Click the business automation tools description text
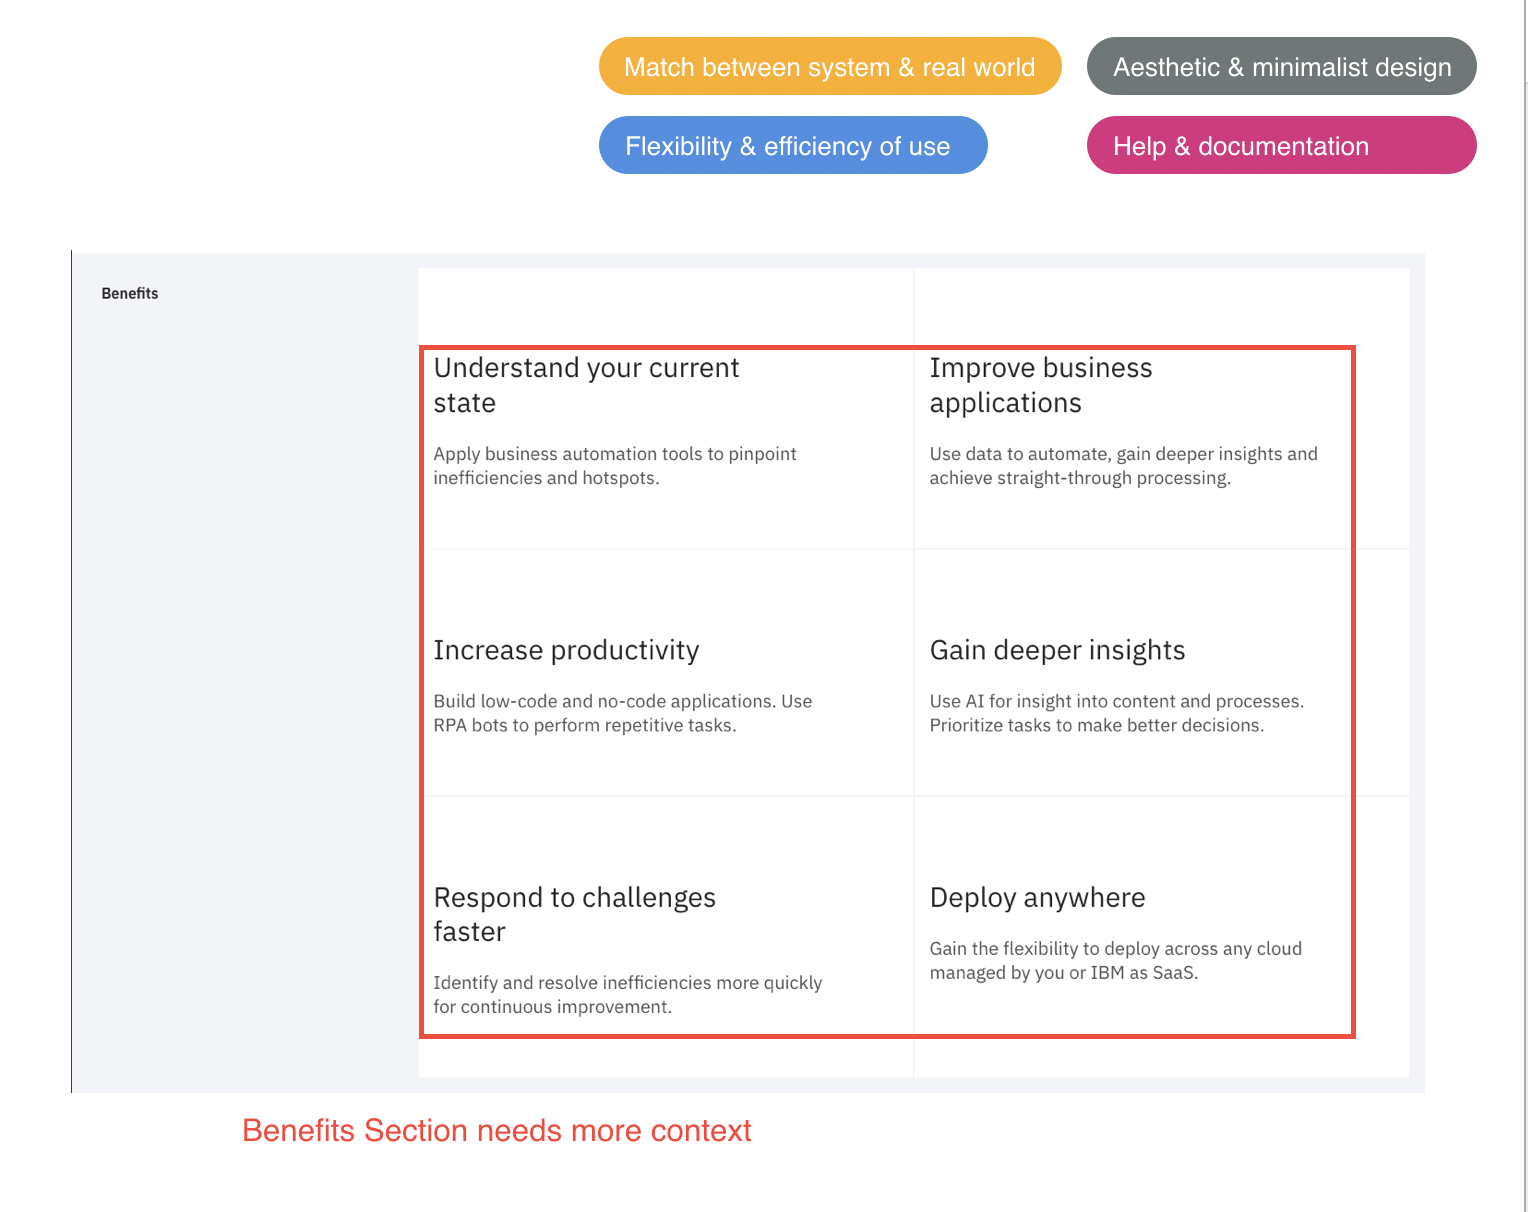Image resolution: width=1528 pixels, height=1212 pixels. (614, 466)
